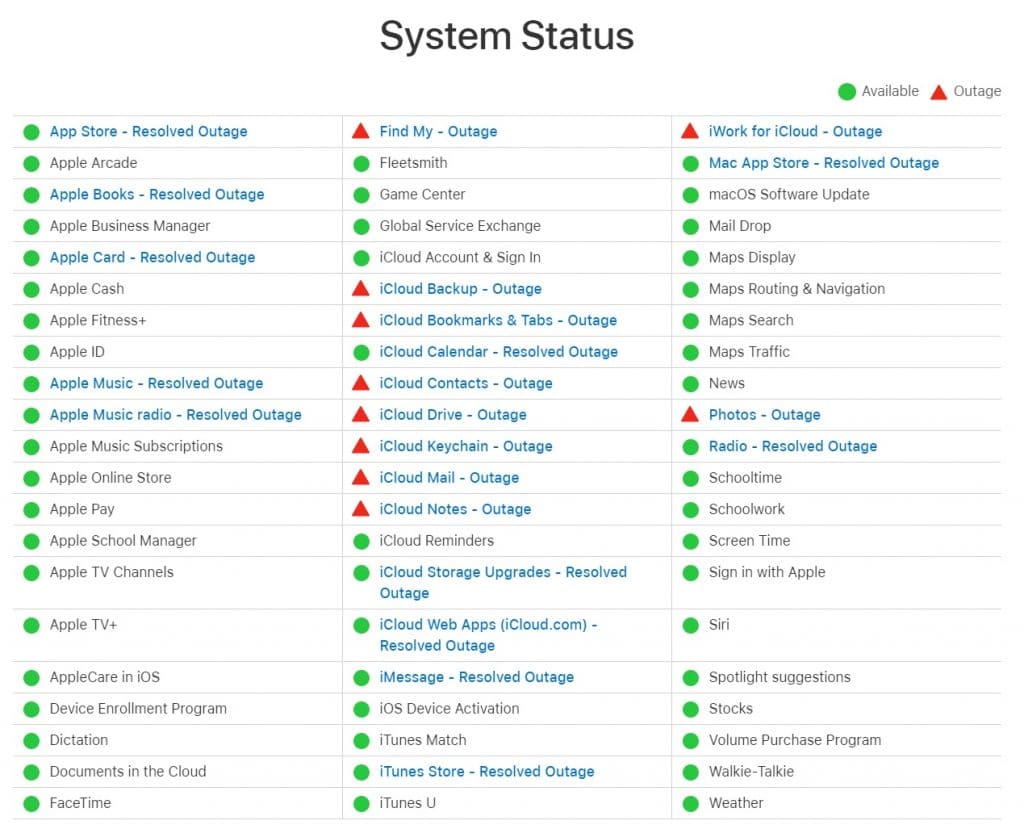Click the red triangle beside iWork for iCloud
Viewport: 1024px width, 829px height.
[x=690, y=131]
